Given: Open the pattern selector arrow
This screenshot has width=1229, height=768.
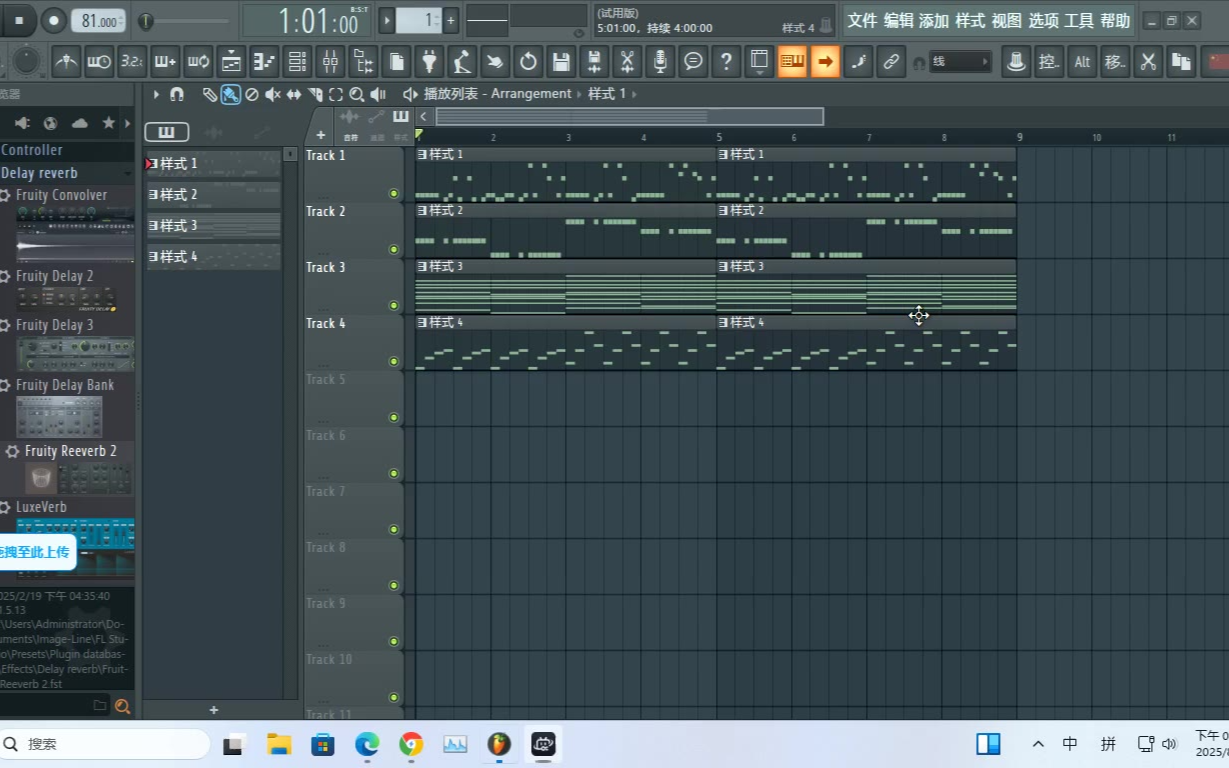Looking at the screenshot, I should point(387,20).
